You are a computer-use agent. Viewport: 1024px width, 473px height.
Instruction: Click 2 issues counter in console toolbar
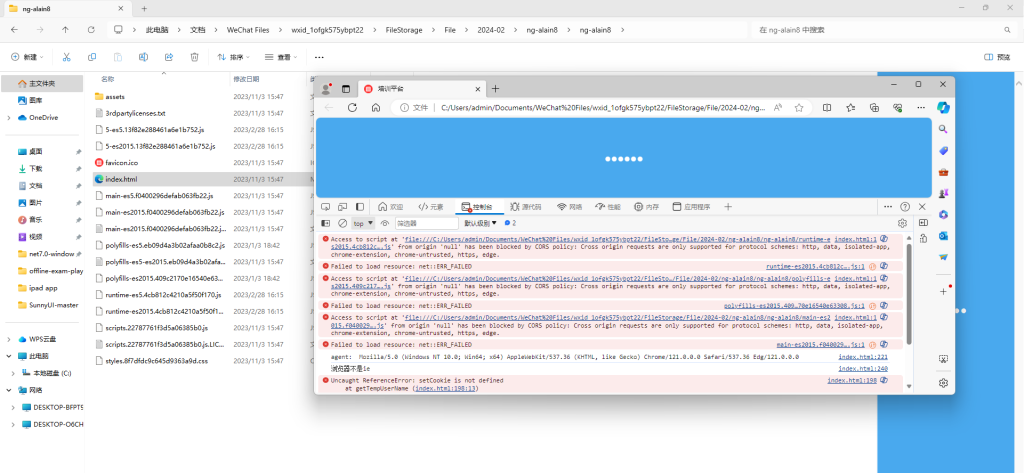[x=511, y=223]
